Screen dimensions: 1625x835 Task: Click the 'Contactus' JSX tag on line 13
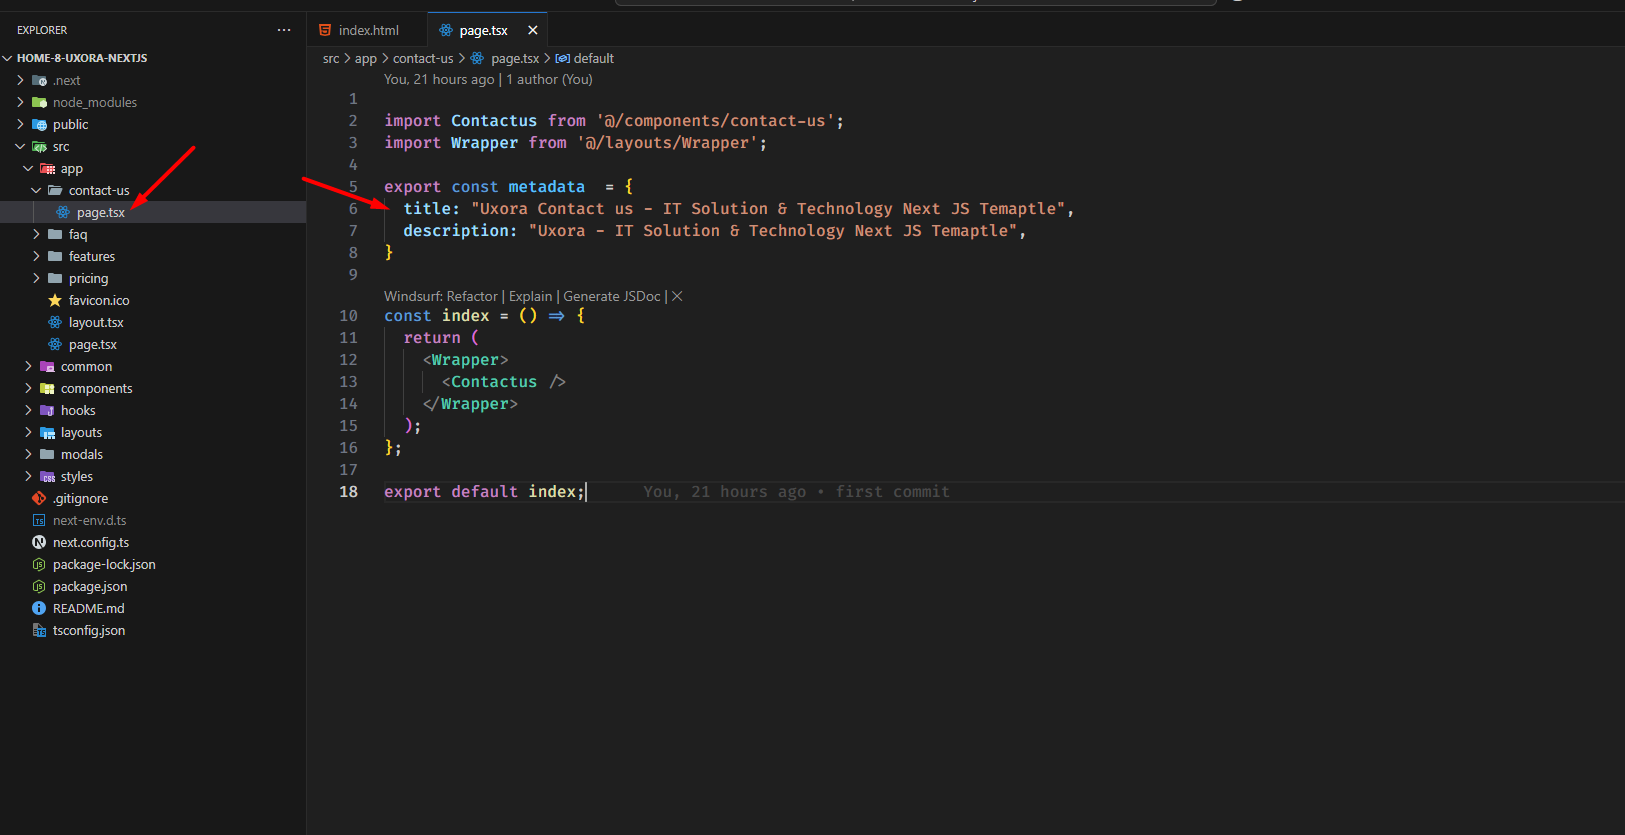pos(494,382)
